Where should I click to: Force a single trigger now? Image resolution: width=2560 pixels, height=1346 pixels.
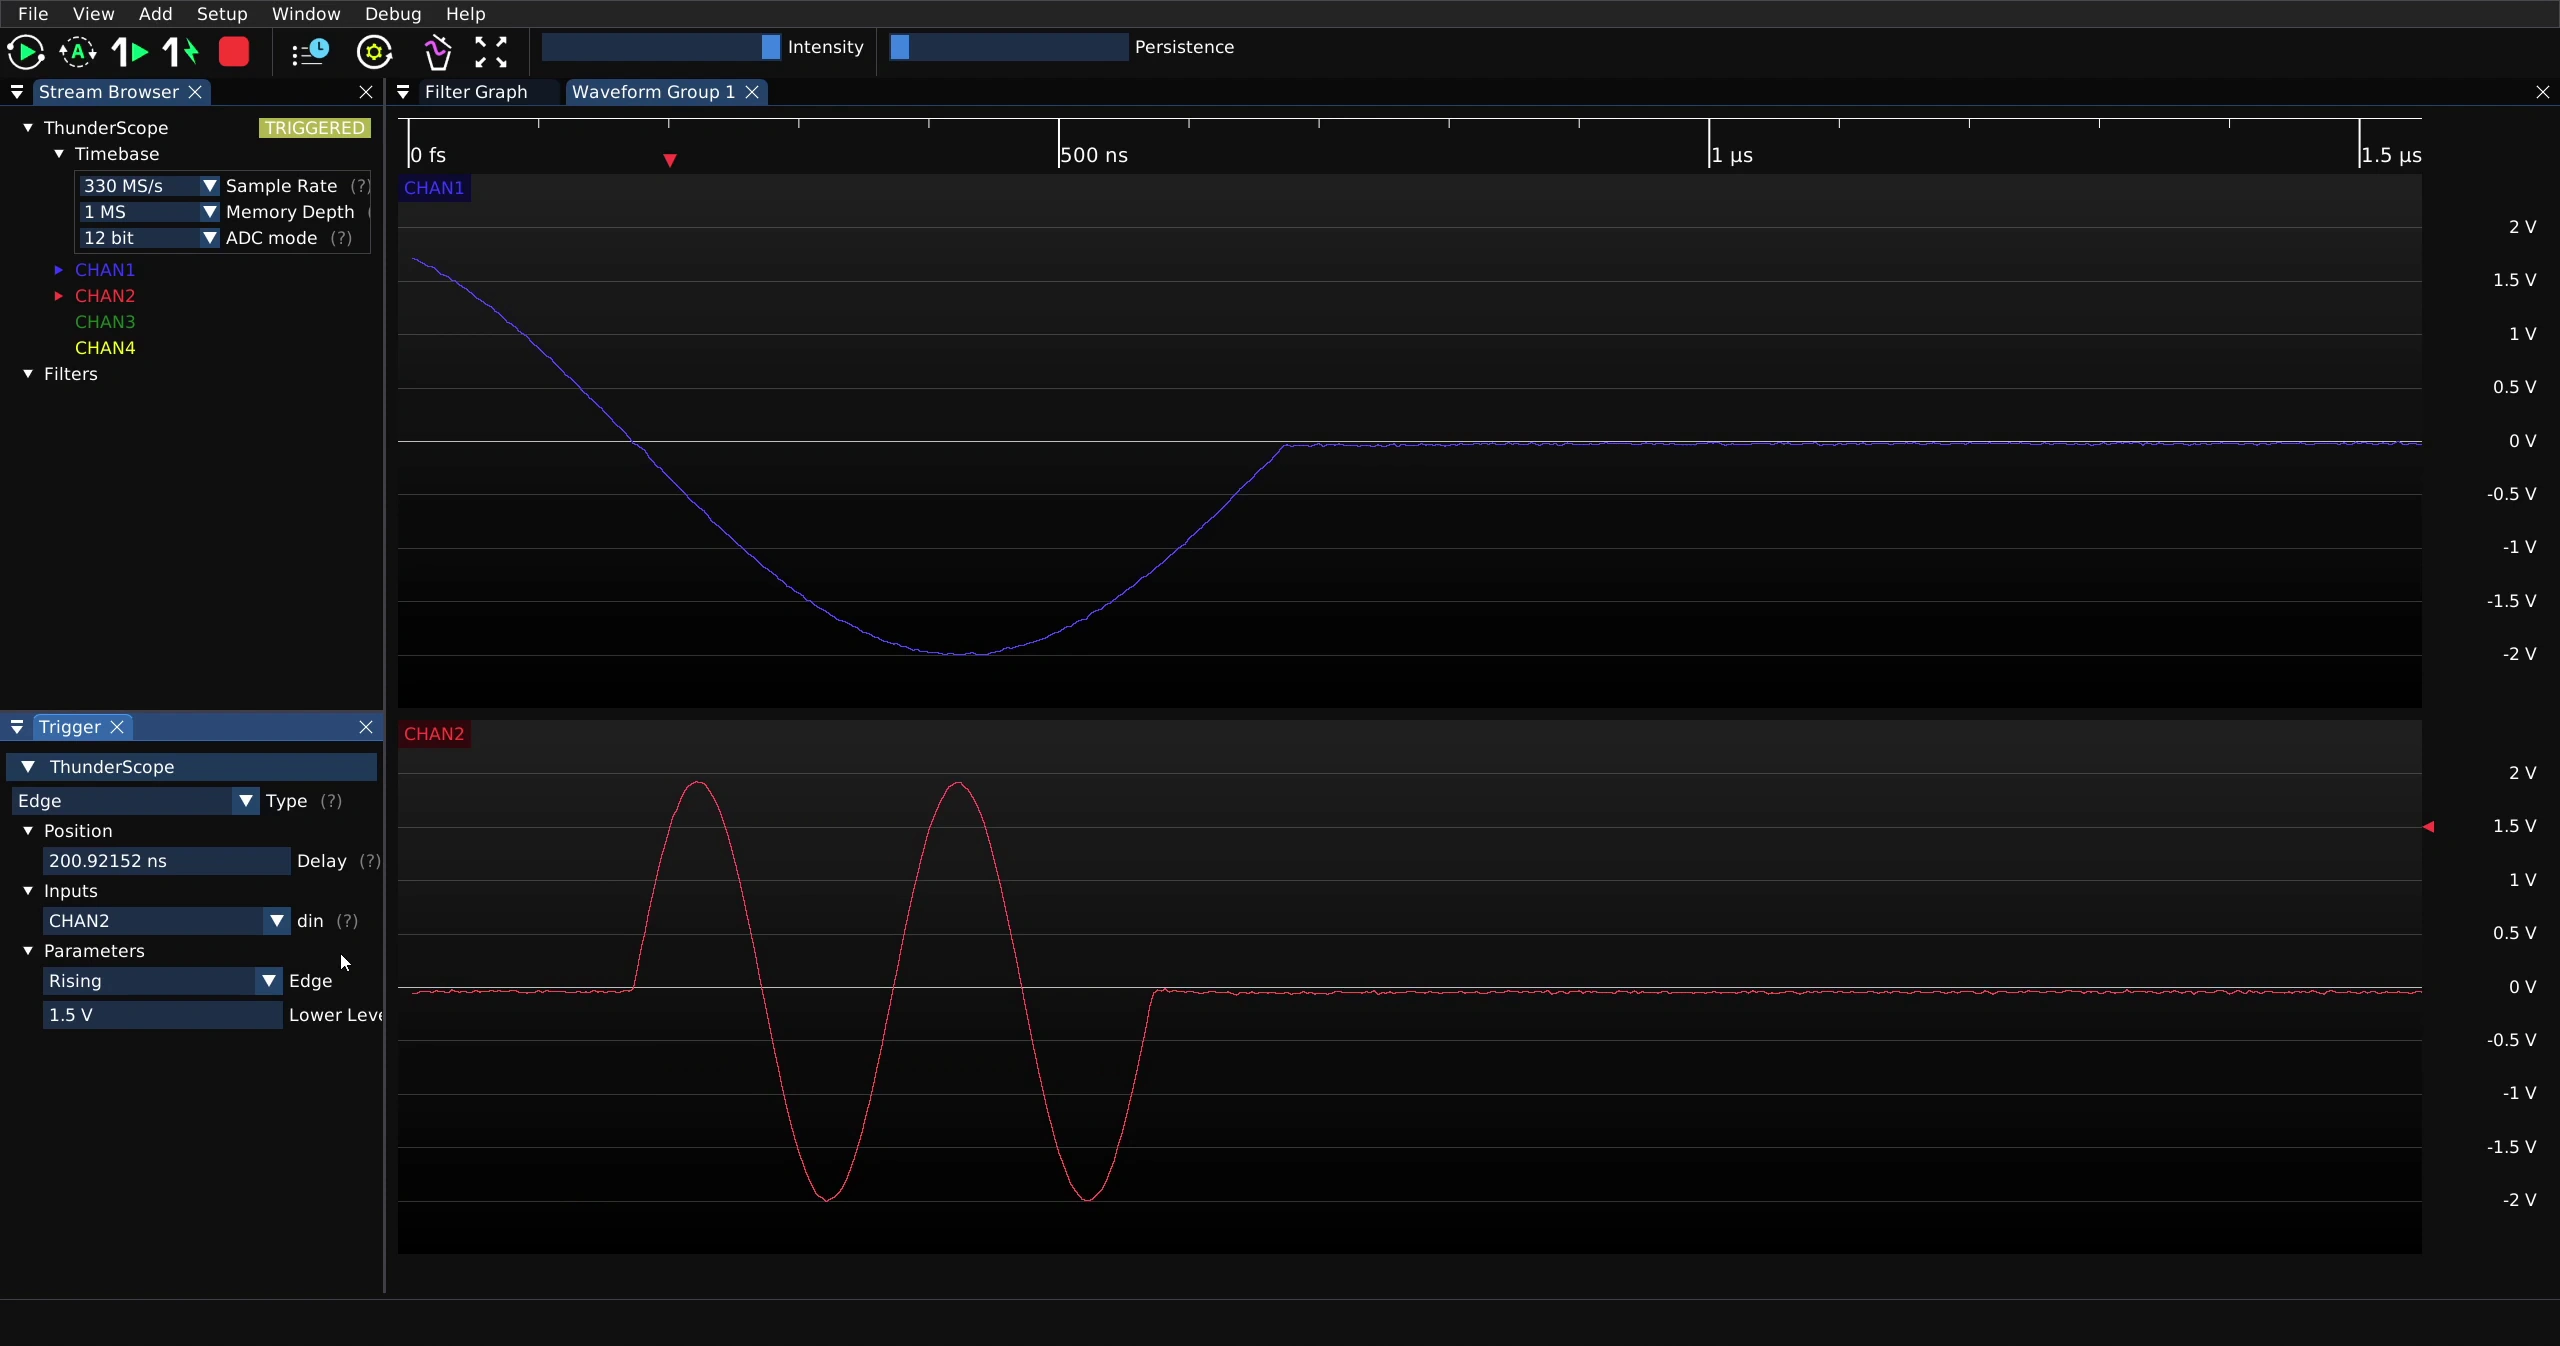tap(181, 52)
